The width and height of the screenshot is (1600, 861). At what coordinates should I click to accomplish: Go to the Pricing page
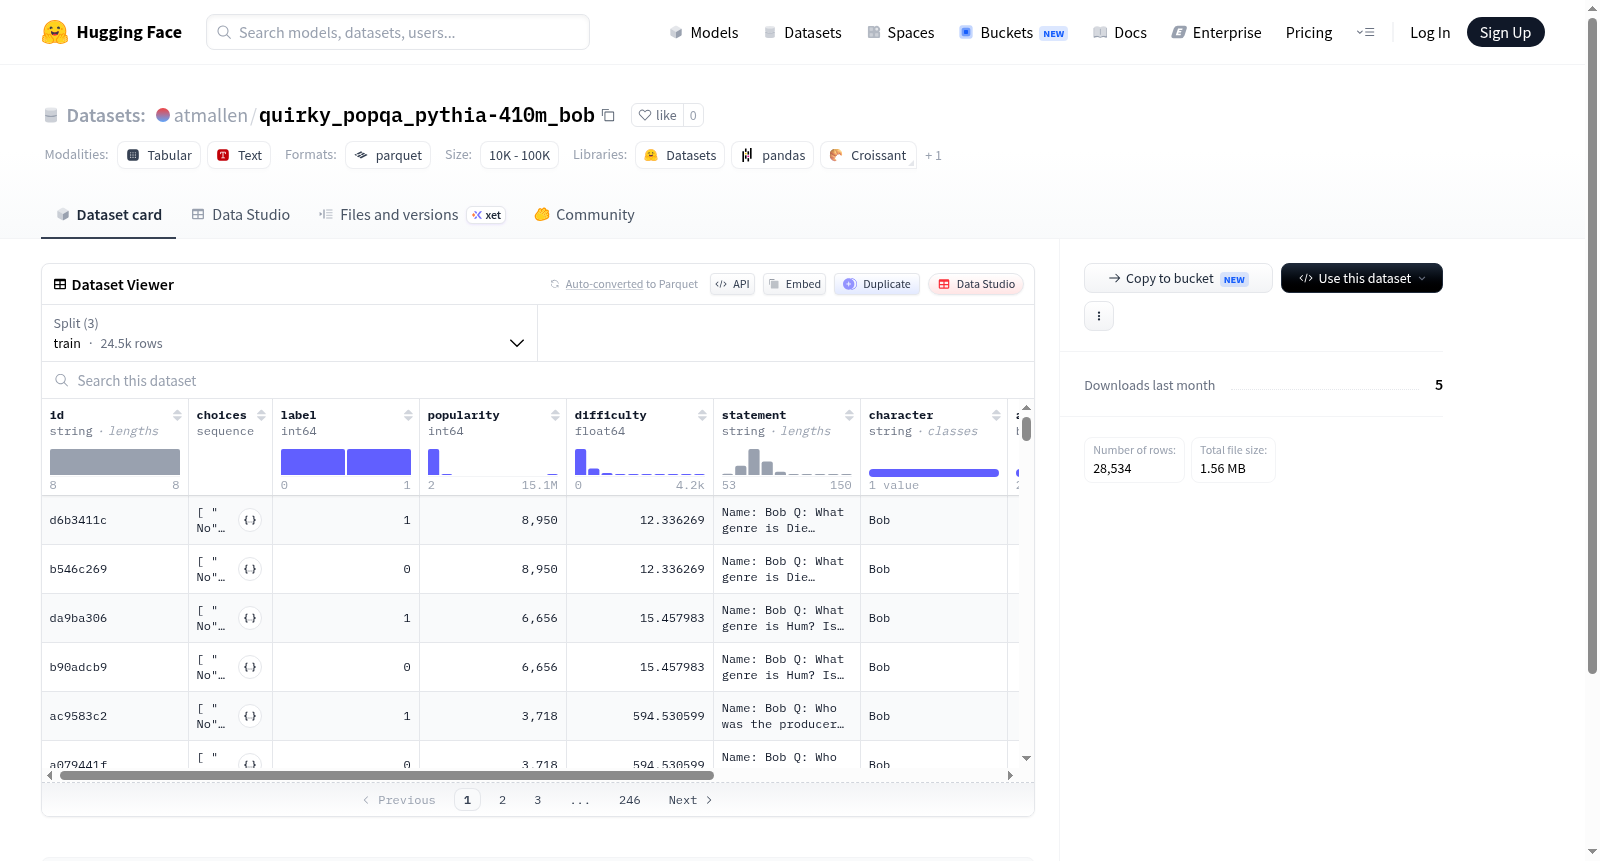point(1309,32)
